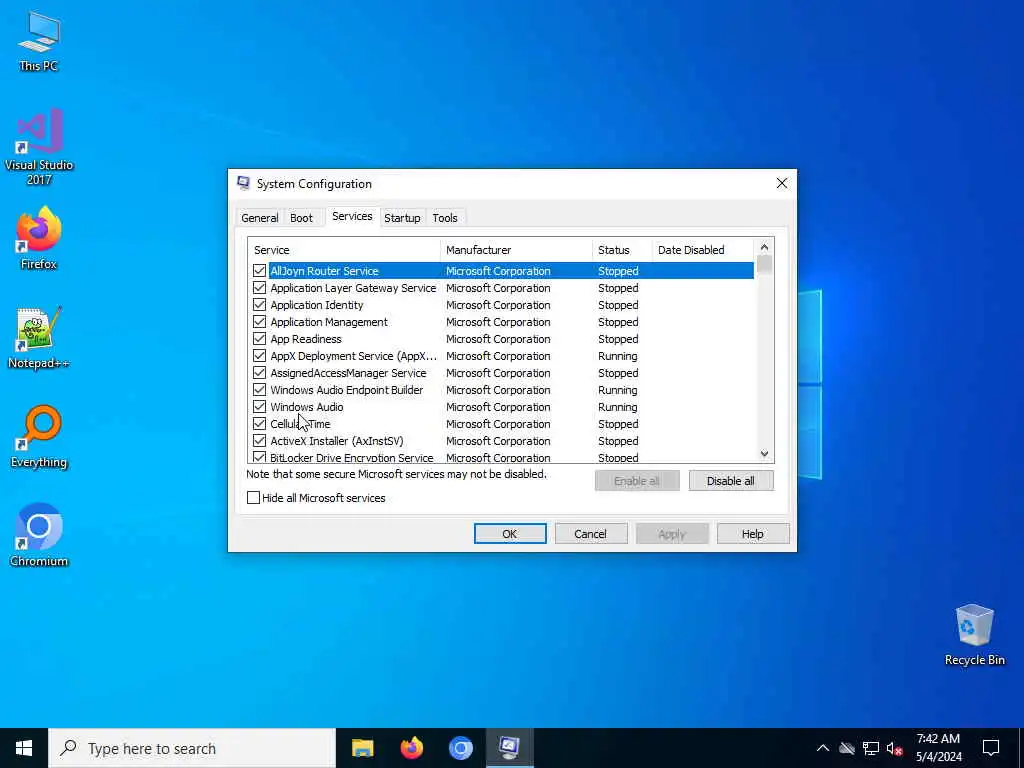Uncheck AppX Deployment Service checkbox
The height and width of the screenshot is (768, 1024).
click(259, 355)
